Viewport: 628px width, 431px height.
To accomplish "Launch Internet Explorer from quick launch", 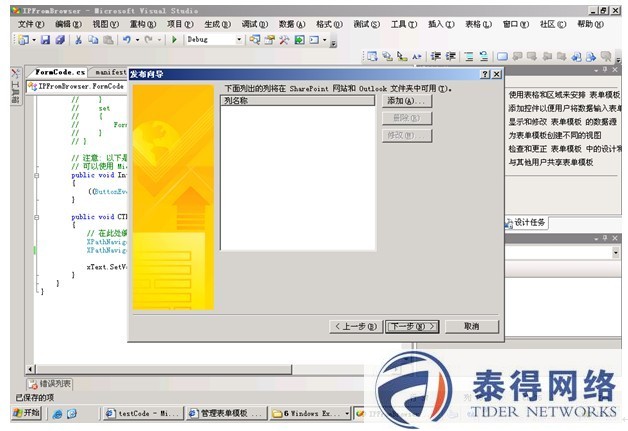I will (x=57, y=414).
